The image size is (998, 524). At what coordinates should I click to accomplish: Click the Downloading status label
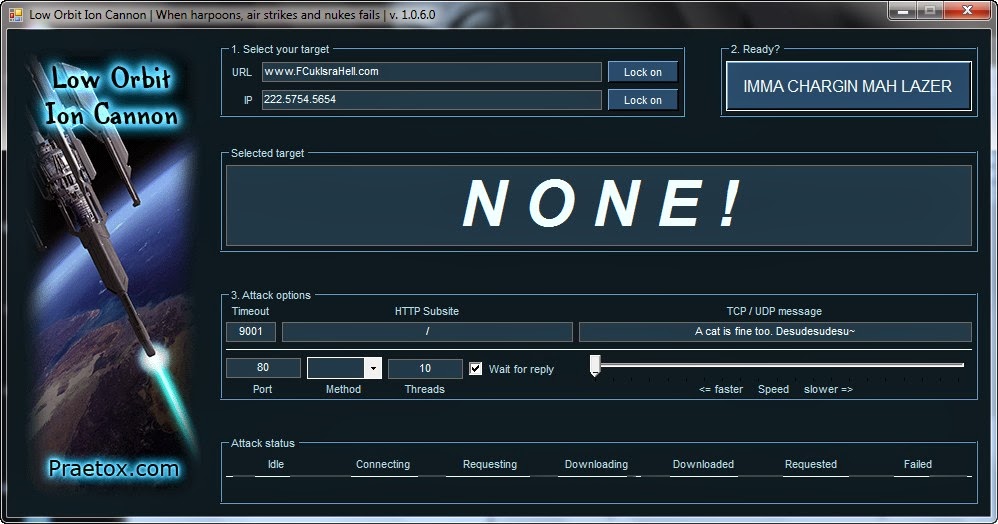point(596,464)
